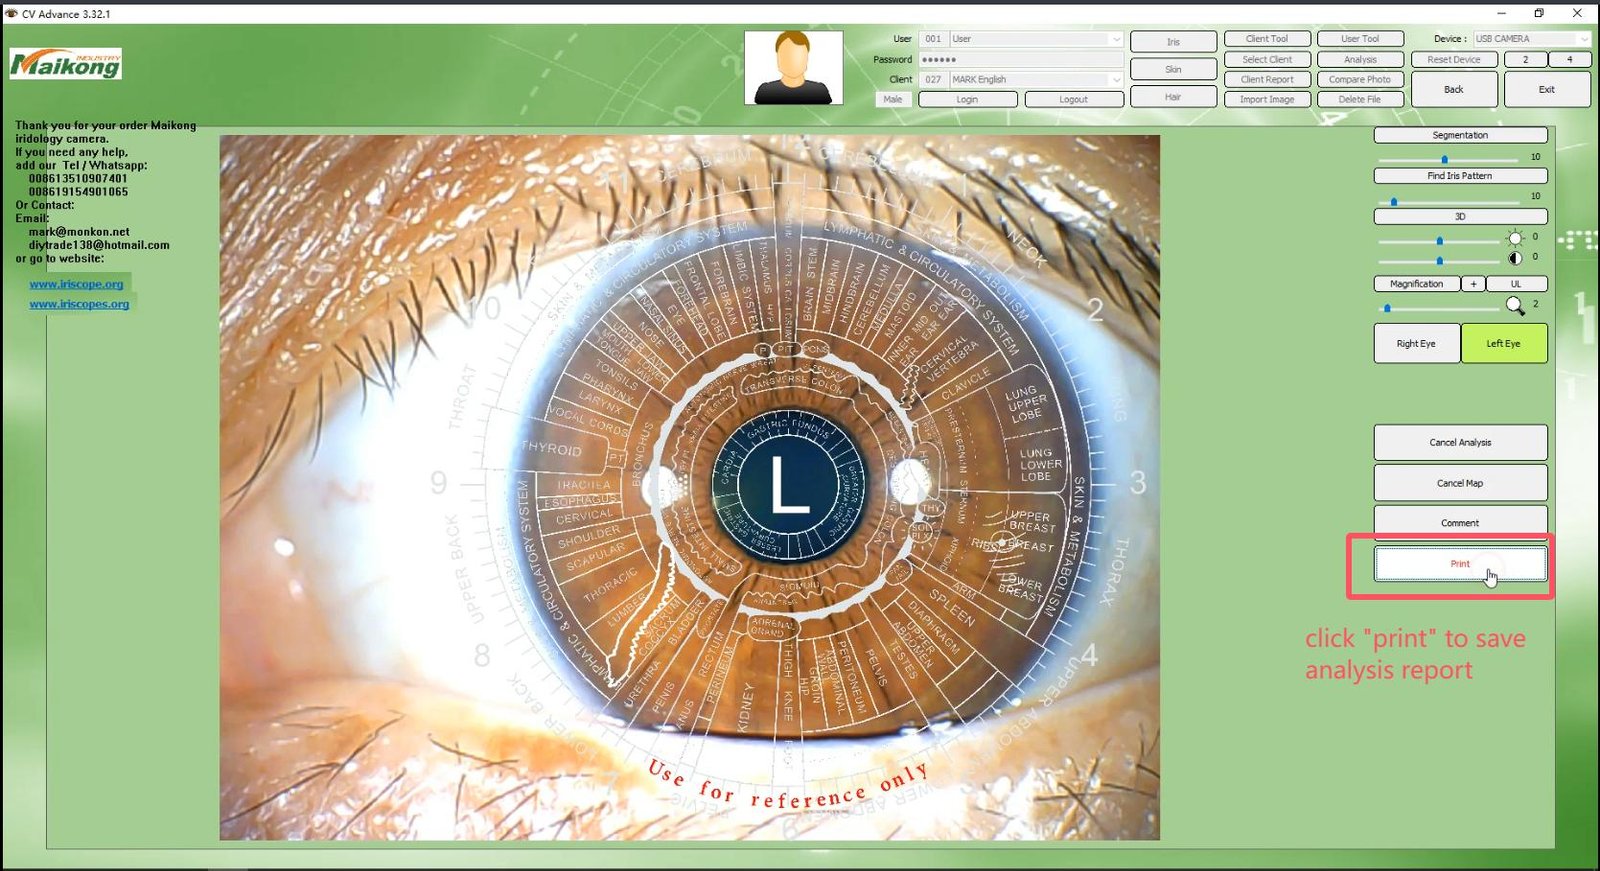Click the user avatar portrait

[x=794, y=68]
